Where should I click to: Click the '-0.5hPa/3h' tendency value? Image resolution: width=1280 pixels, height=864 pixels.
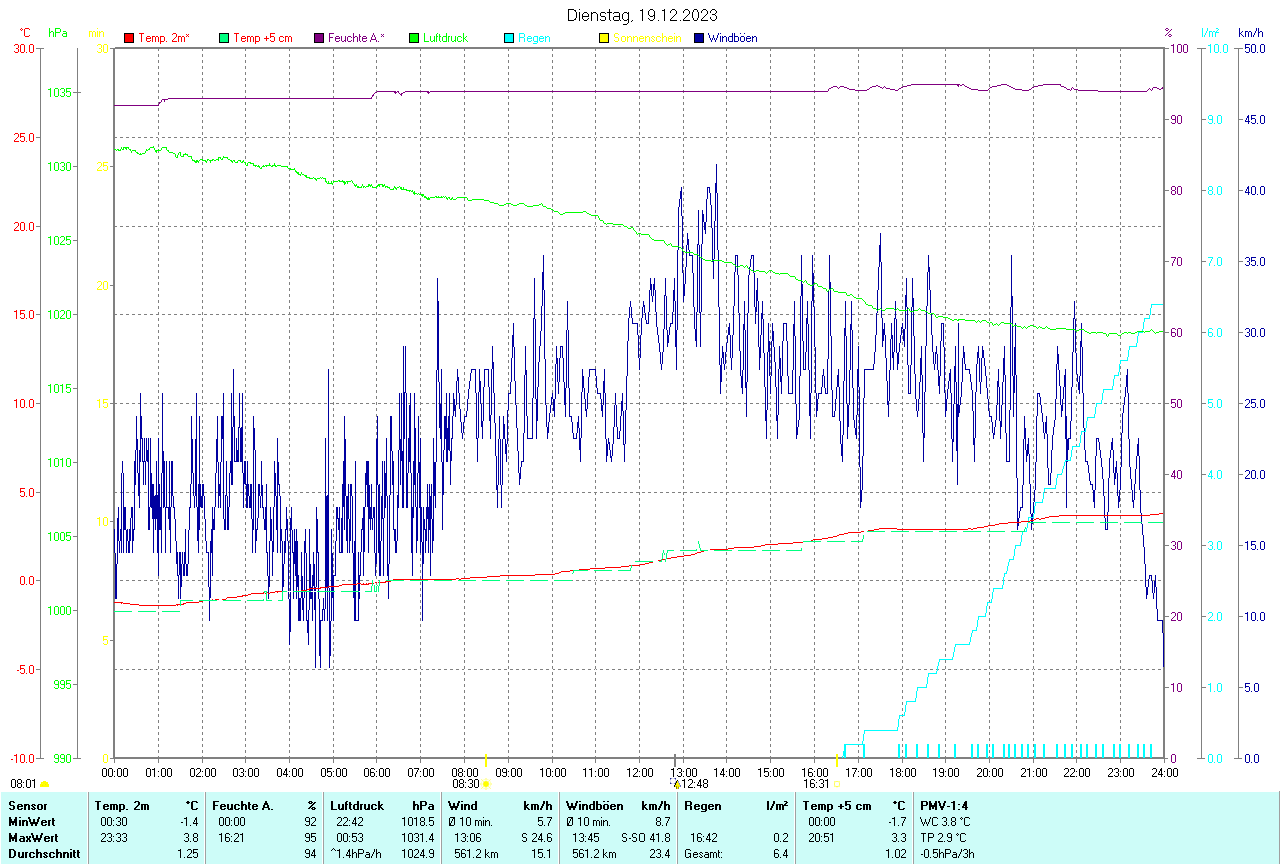click(949, 854)
